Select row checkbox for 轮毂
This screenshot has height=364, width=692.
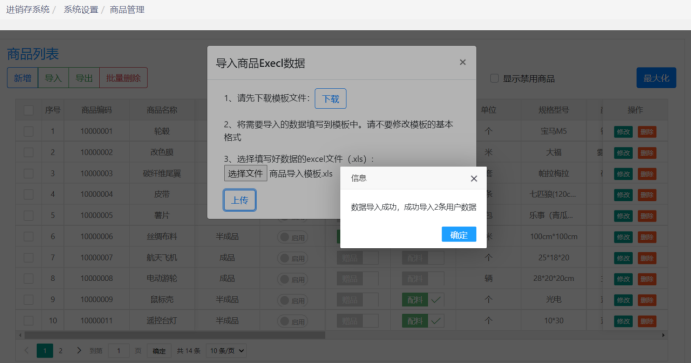click(29, 131)
